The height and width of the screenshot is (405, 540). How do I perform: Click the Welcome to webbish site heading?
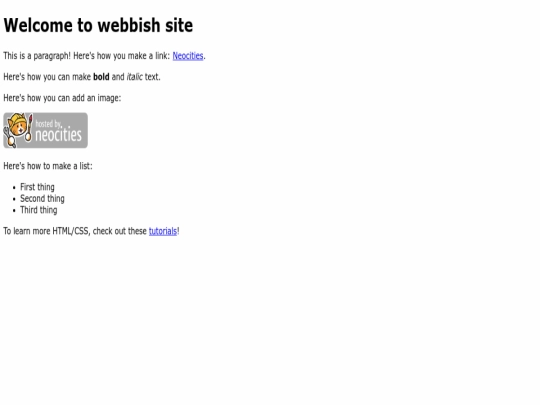(x=98, y=25)
